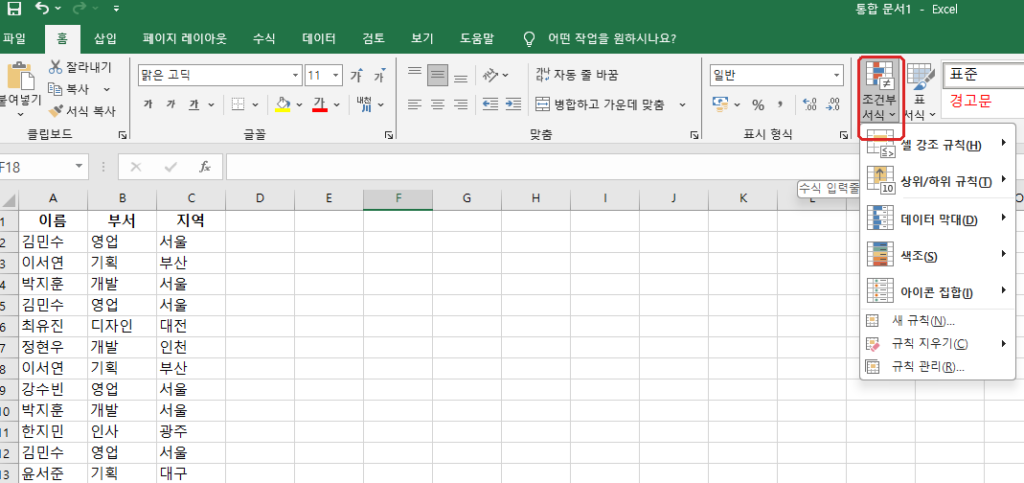Toggle 자동 줄 바꿈 wrap text
This screenshot has height=483, width=1024.
pos(577,75)
